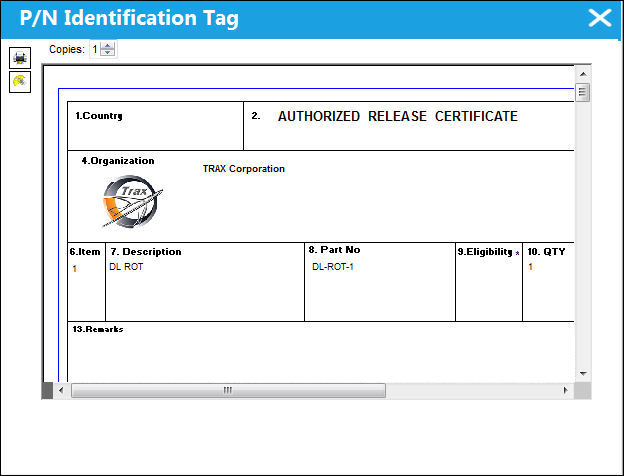The image size is (624, 476).
Task: Click horizontal scrollbar left arrow
Action: (61, 390)
